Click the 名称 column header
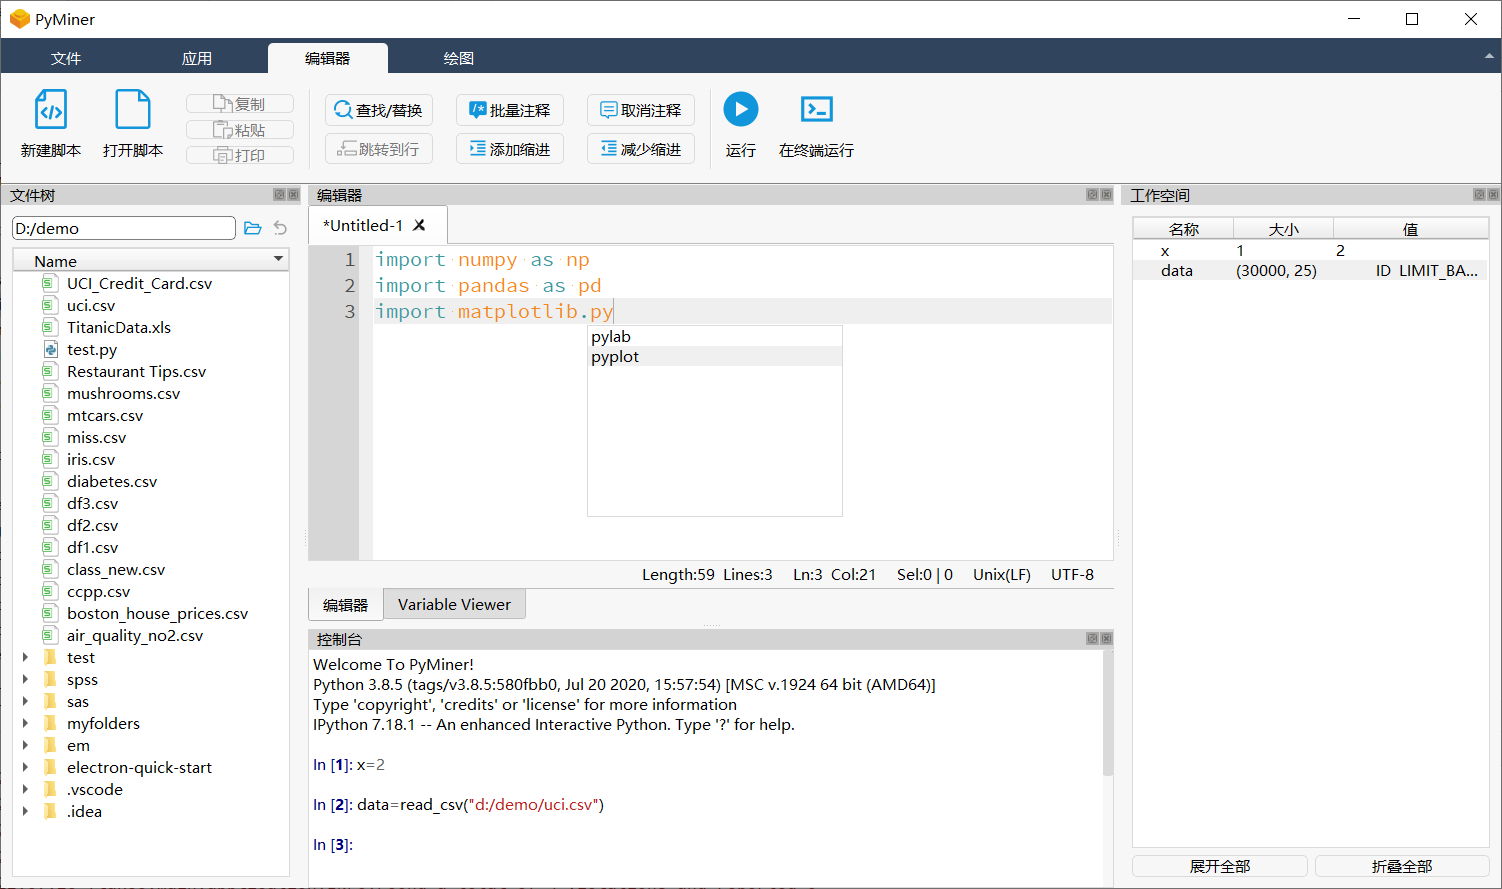Image resolution: width=1502 pixels, height=889 pixels. click(1184, 229)
